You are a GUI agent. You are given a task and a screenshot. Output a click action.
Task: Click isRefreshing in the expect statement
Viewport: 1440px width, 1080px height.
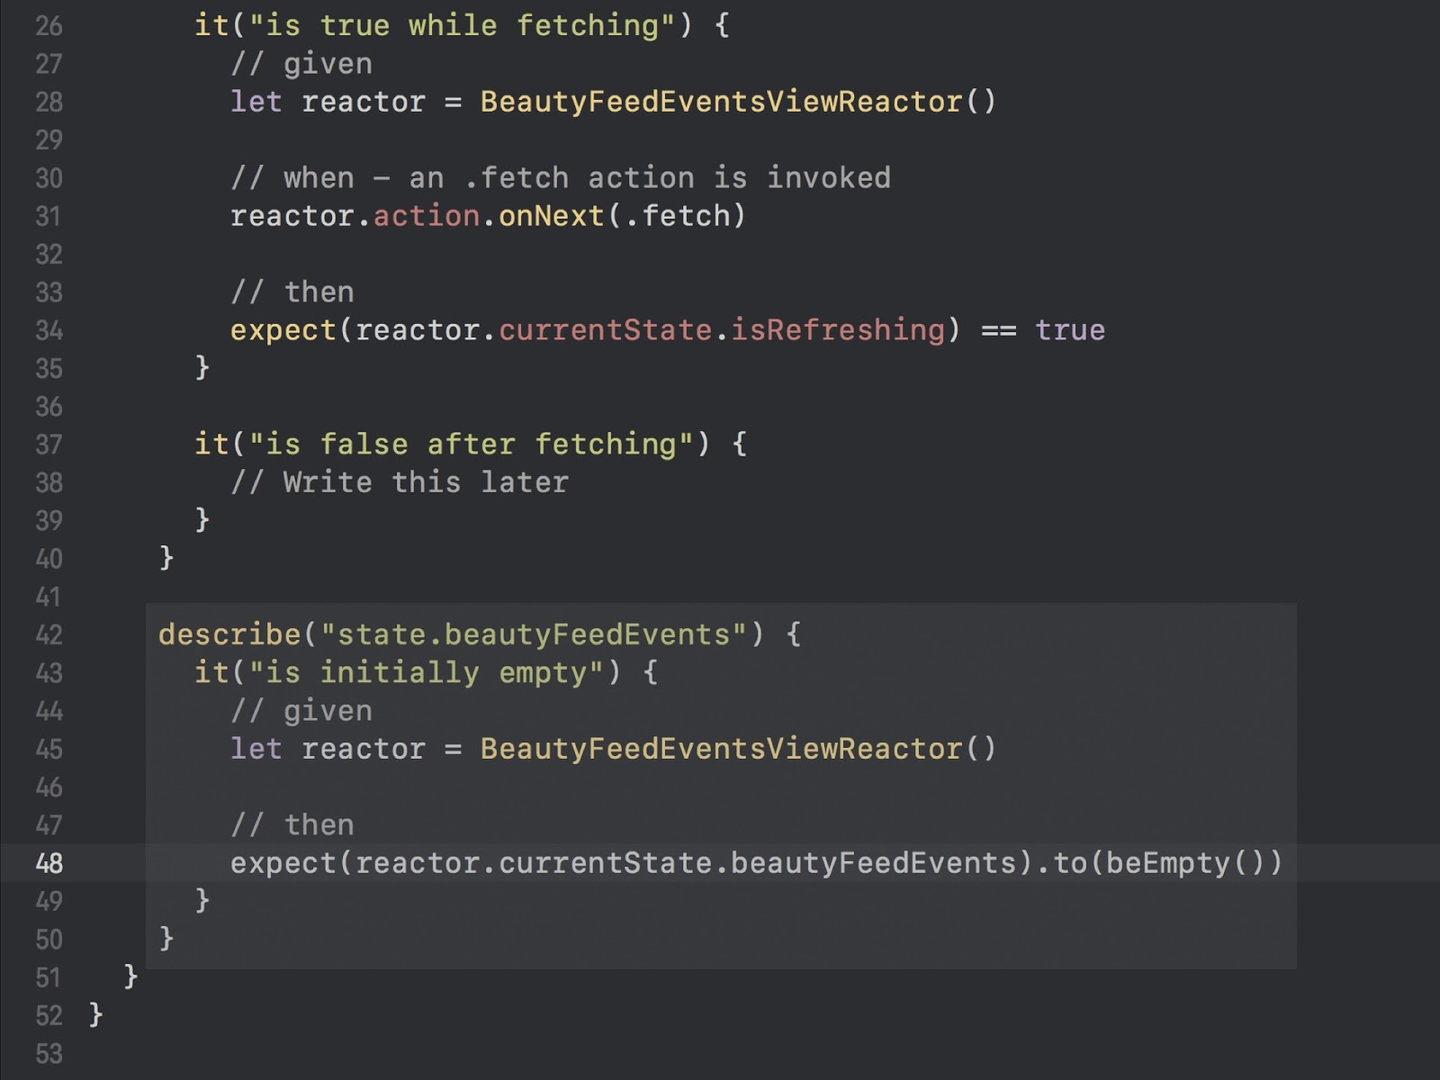tap(837, 330)
